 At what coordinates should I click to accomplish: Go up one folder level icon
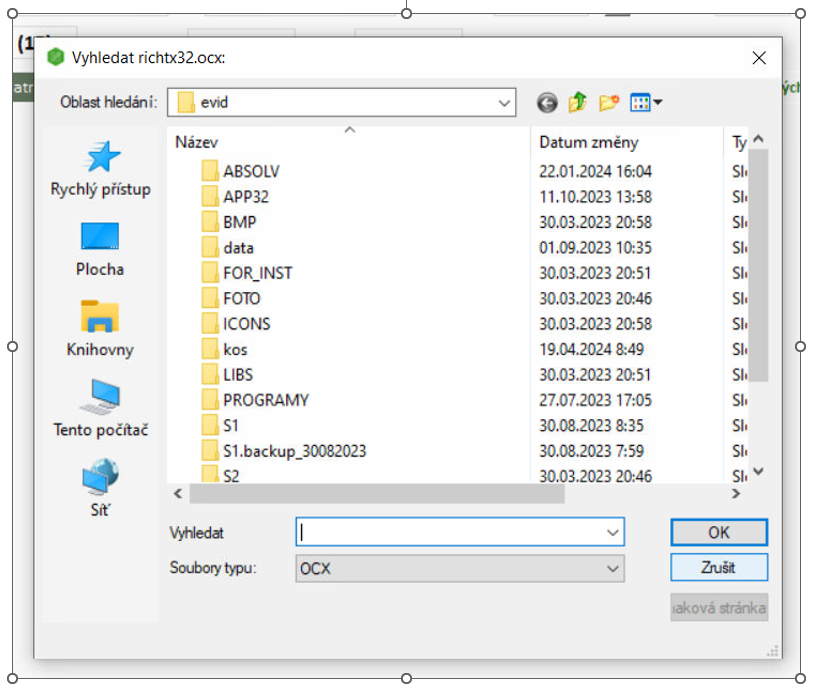point(577,102)
